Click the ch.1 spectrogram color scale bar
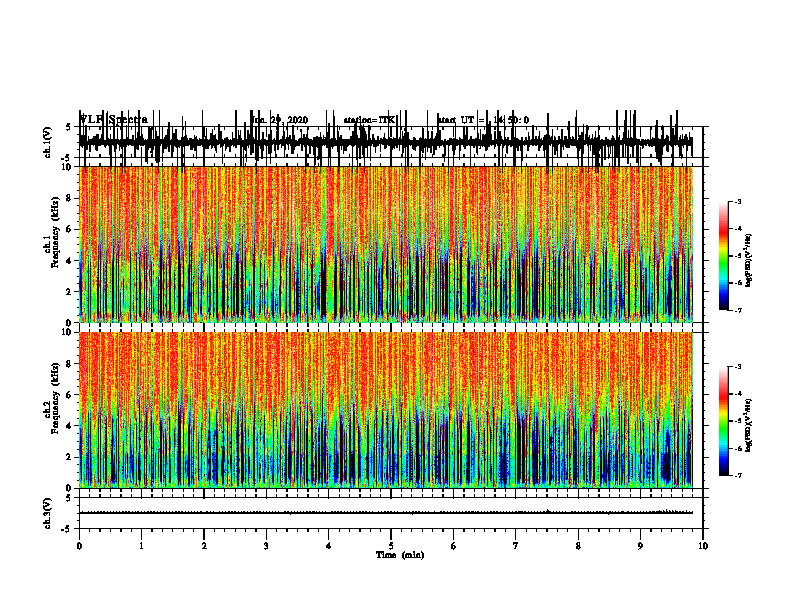Screen dimensions: 792x612 [x=724, y=256]
